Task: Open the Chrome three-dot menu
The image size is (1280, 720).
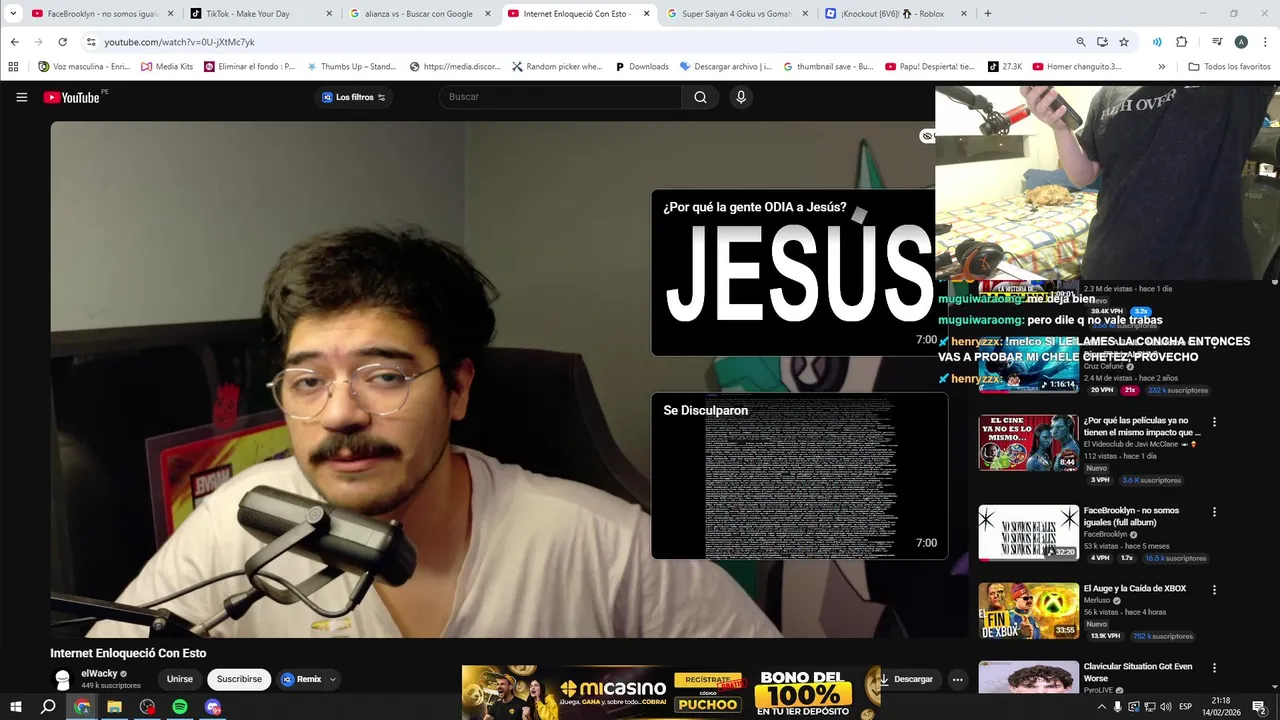Action: [x=1264, y=42]
